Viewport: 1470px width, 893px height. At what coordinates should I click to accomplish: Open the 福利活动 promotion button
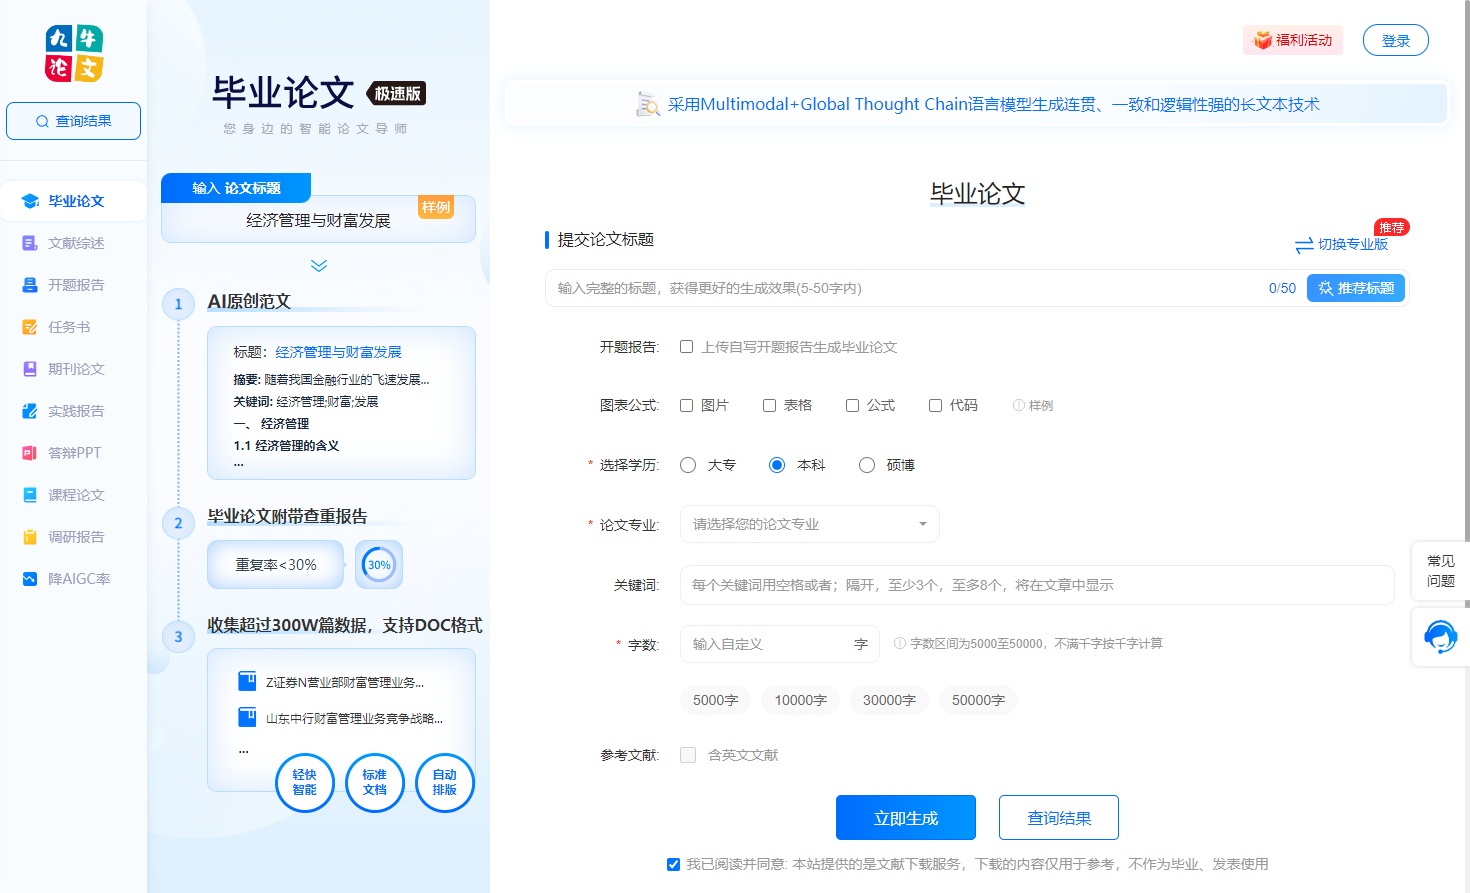[x=1293, y=40]
